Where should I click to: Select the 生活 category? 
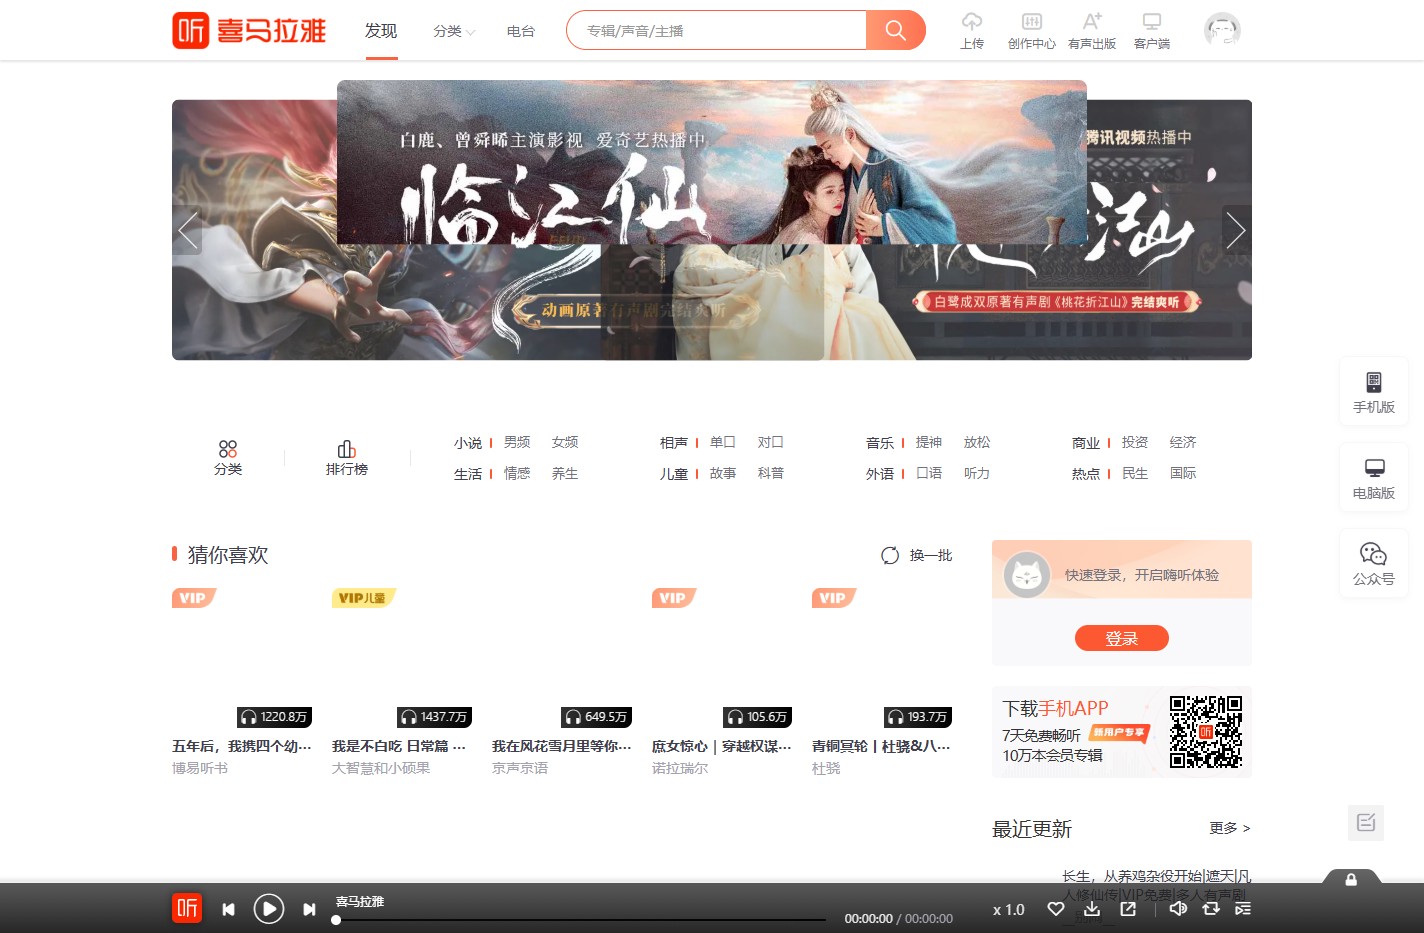(468, 474)
